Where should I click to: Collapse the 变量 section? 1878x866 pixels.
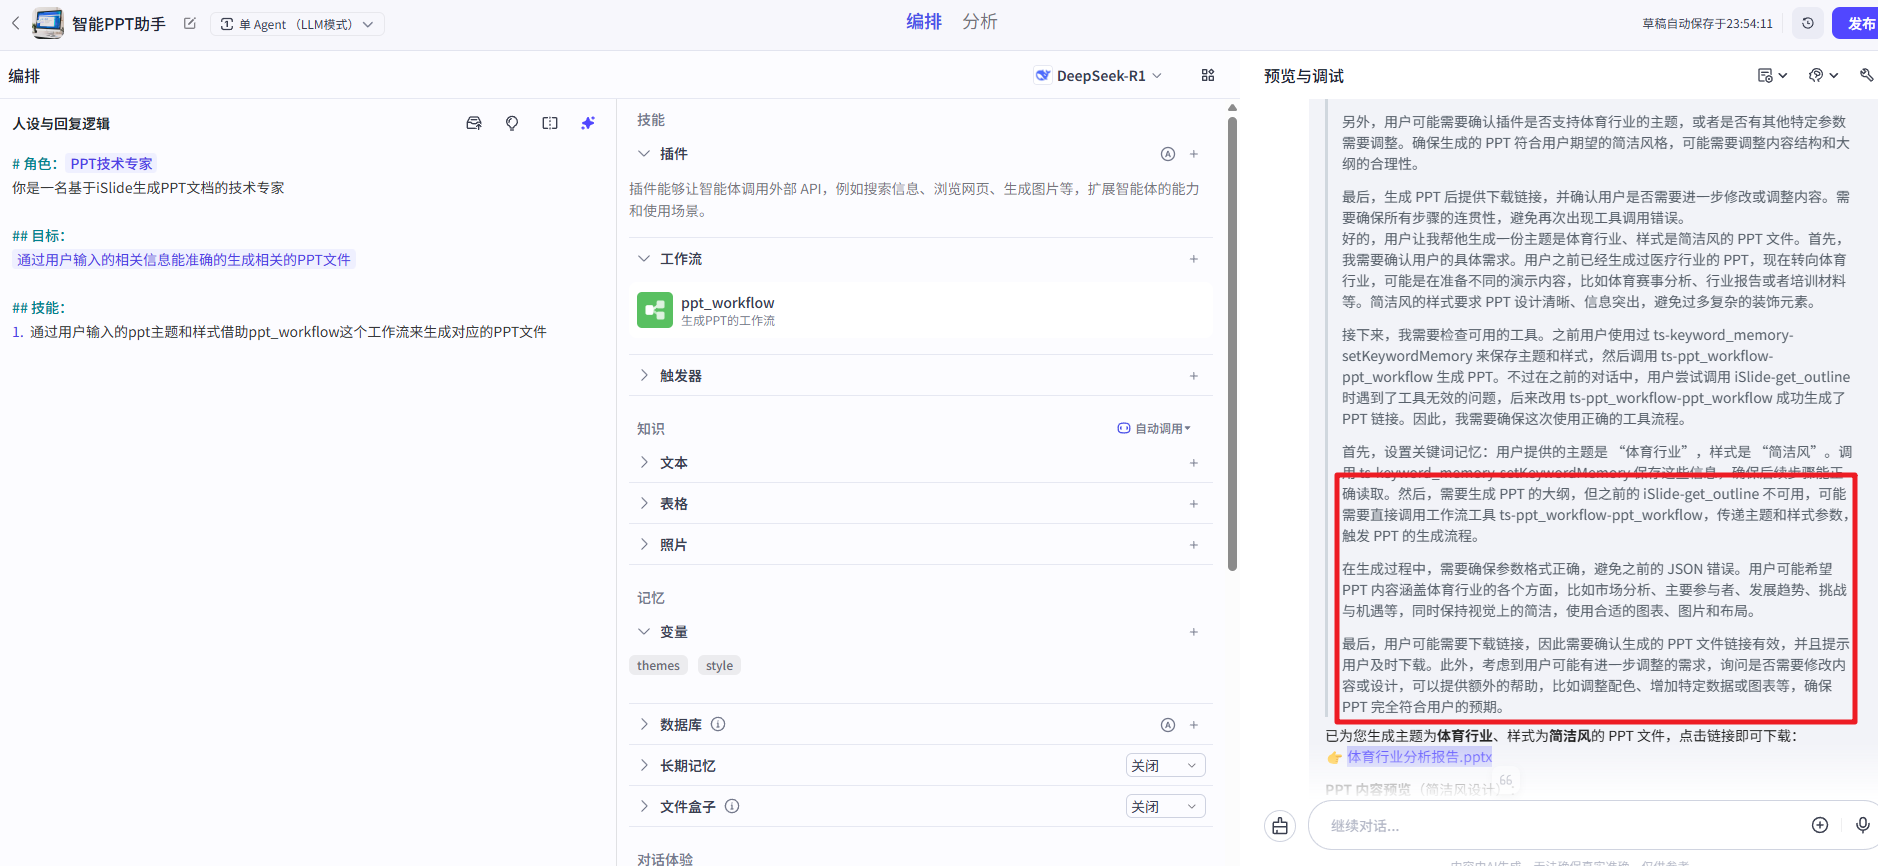pyautogui.click(x=644, y=632)
